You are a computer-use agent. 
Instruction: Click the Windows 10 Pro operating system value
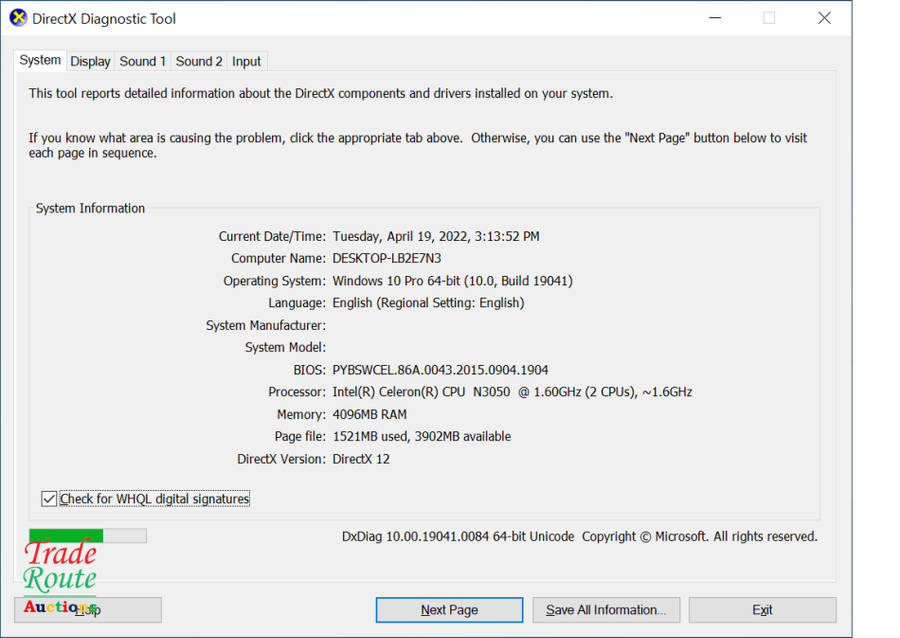point(452,281)
